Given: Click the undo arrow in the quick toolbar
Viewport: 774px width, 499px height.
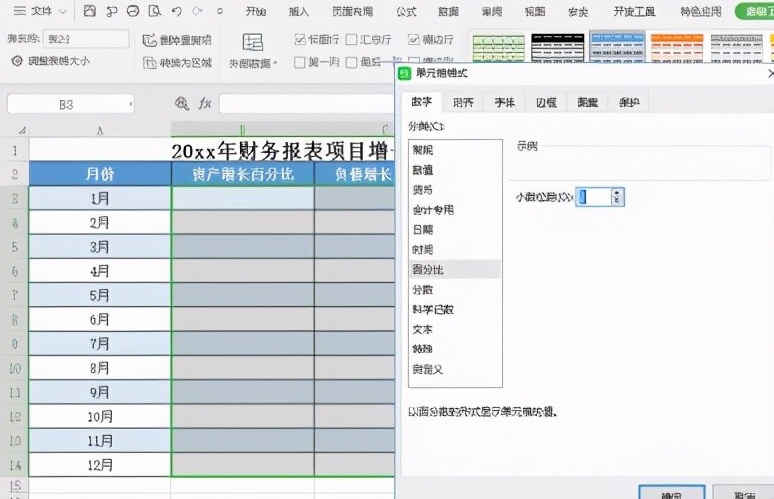Looking at the screenshot, I should click(176, 12).
